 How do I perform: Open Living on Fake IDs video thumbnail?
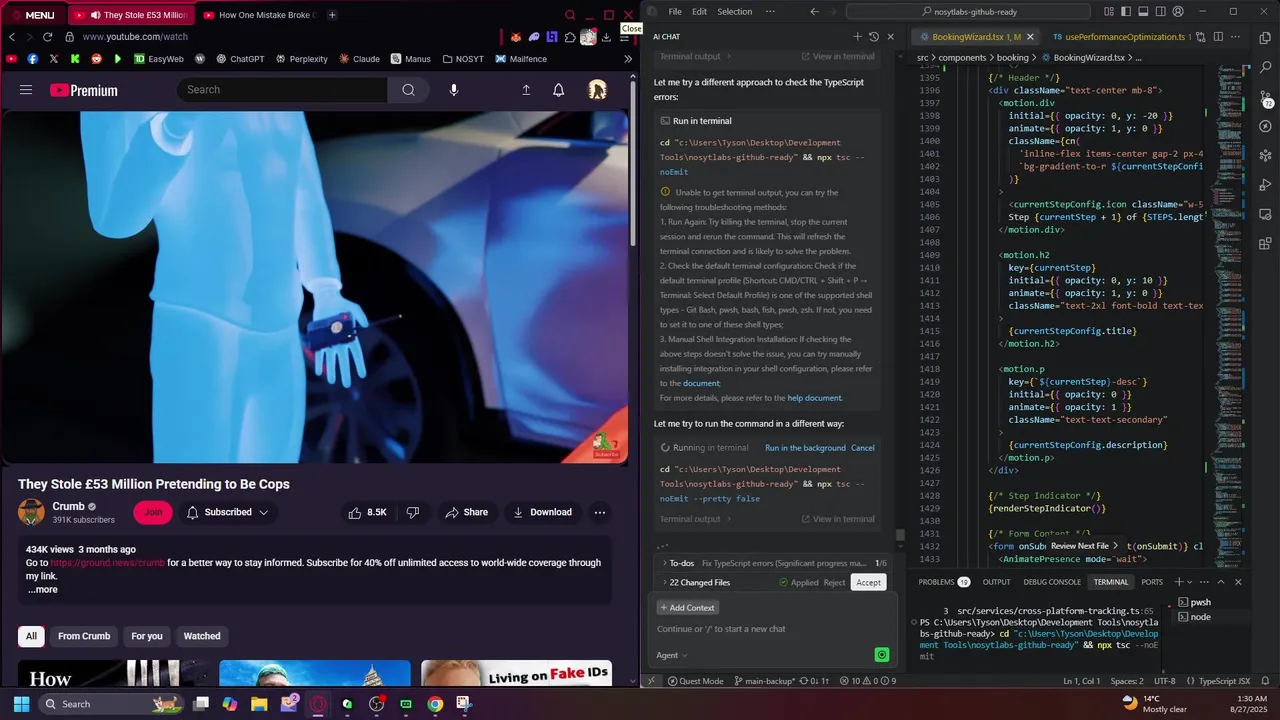[516, 674]
